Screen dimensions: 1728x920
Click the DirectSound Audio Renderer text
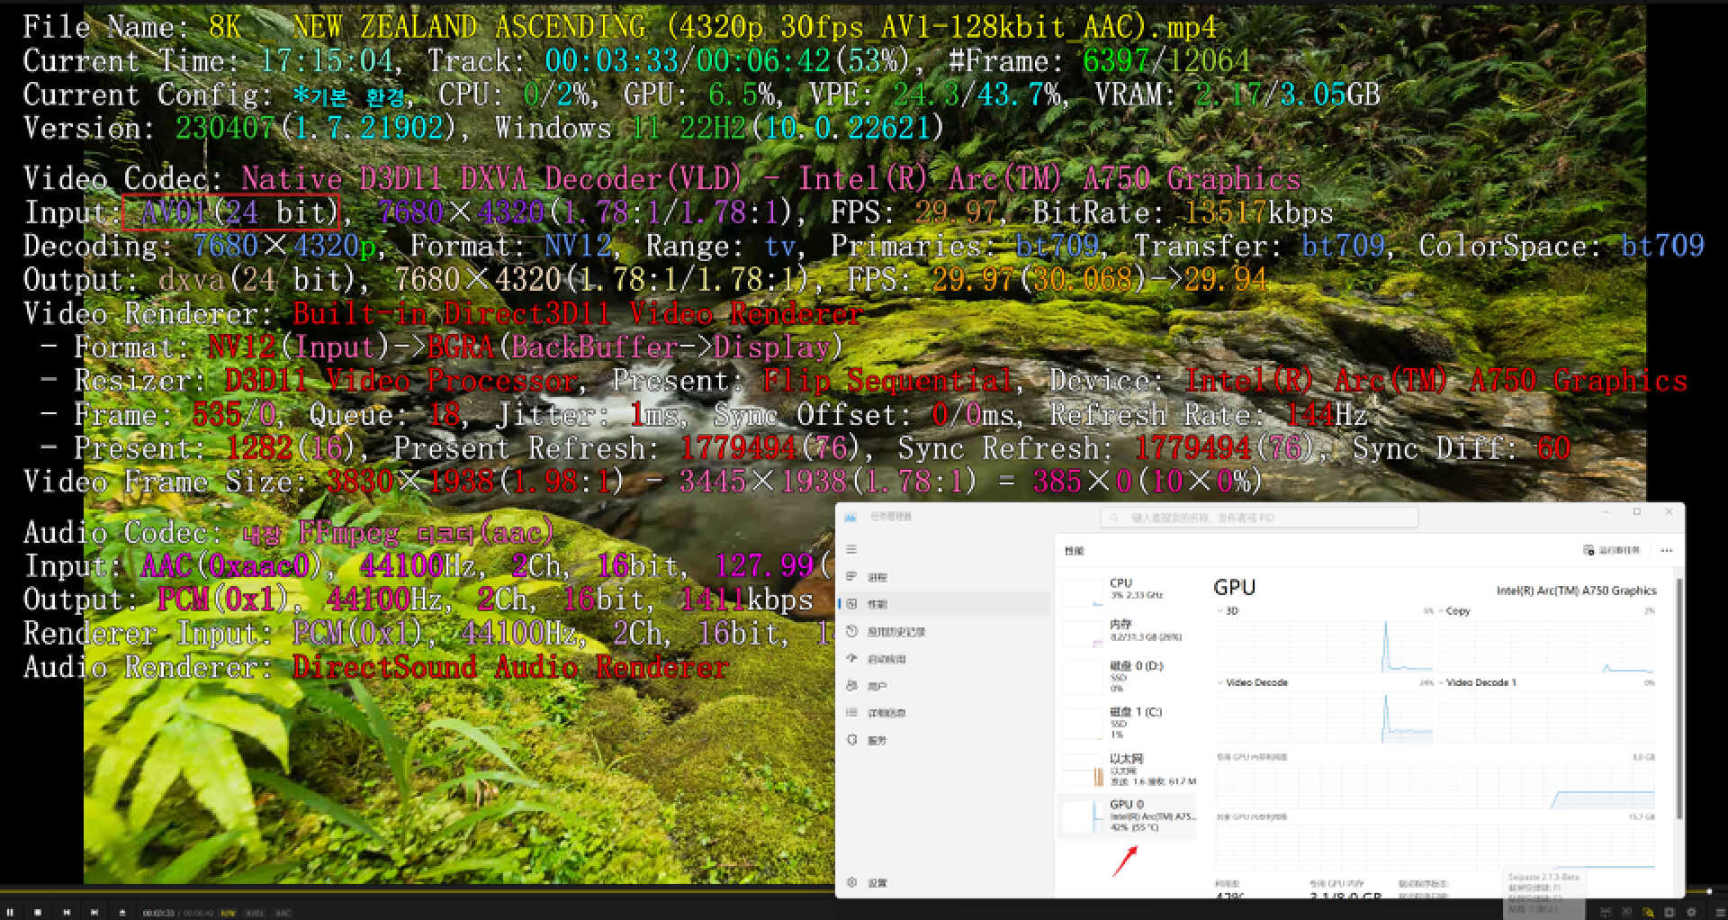point(511,667)
